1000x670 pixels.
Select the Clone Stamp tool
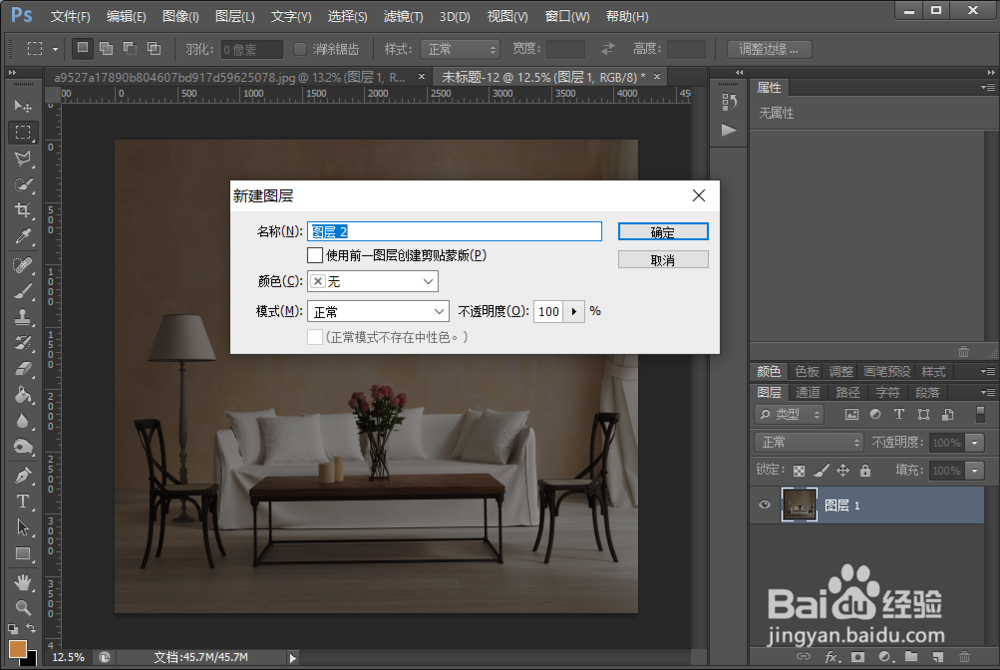point(23,317)
